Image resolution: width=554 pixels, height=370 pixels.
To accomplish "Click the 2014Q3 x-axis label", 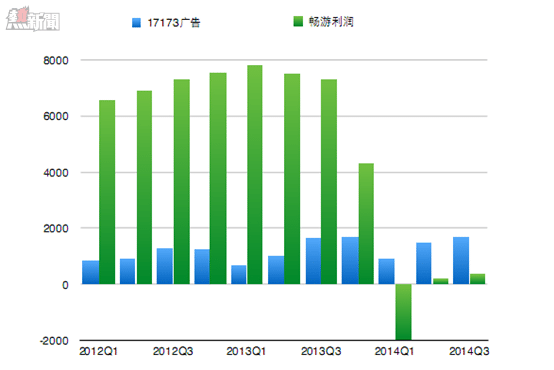I will pos(469,351).
